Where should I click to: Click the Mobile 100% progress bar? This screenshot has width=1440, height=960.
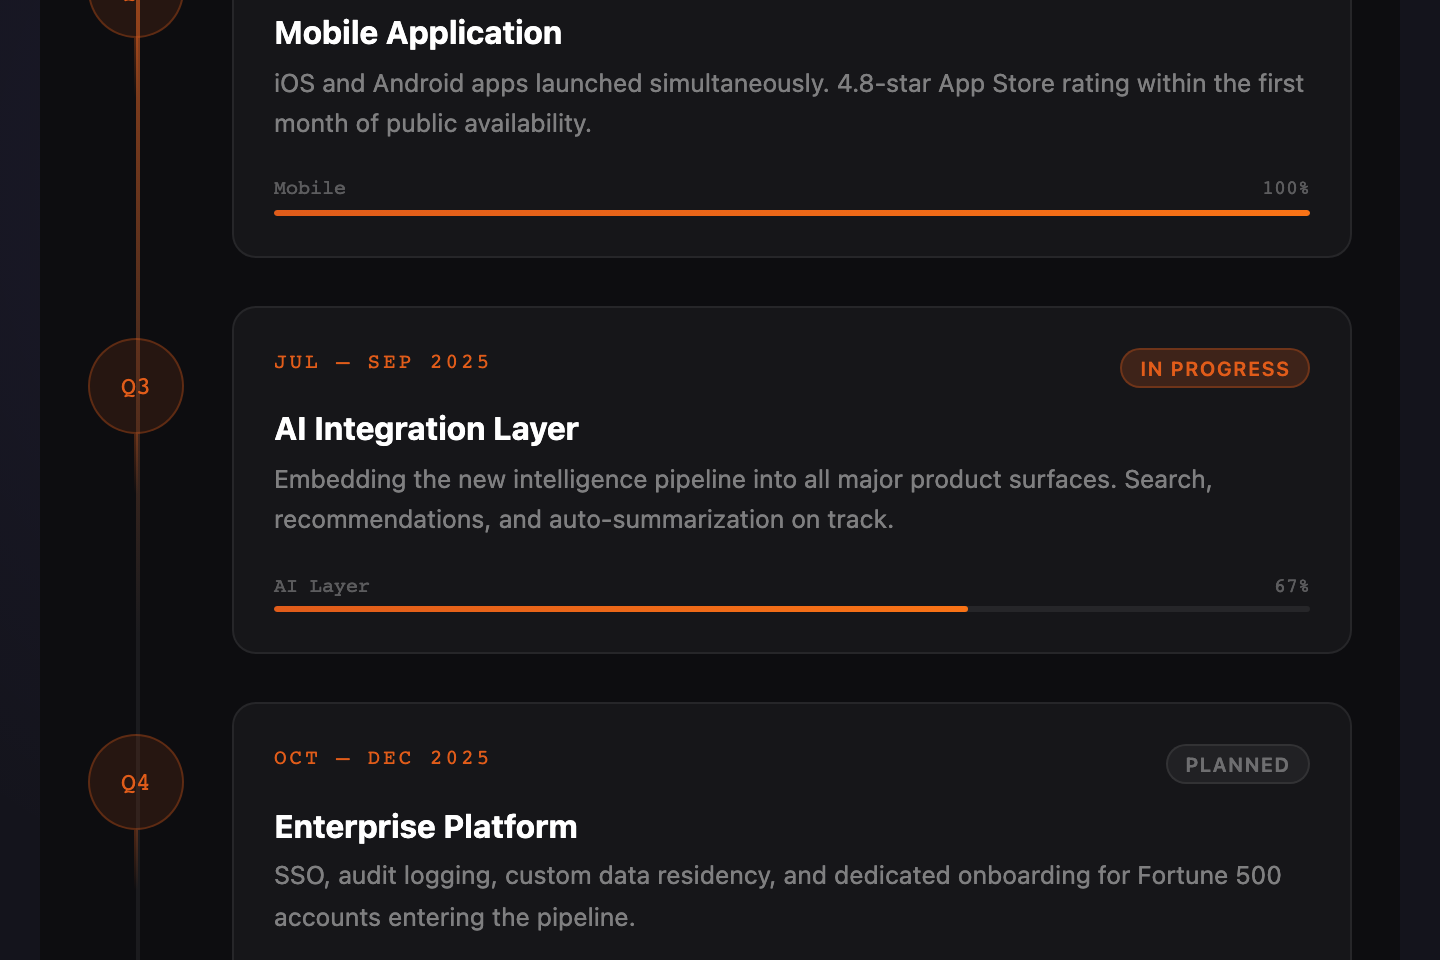(x=792, y=213)
